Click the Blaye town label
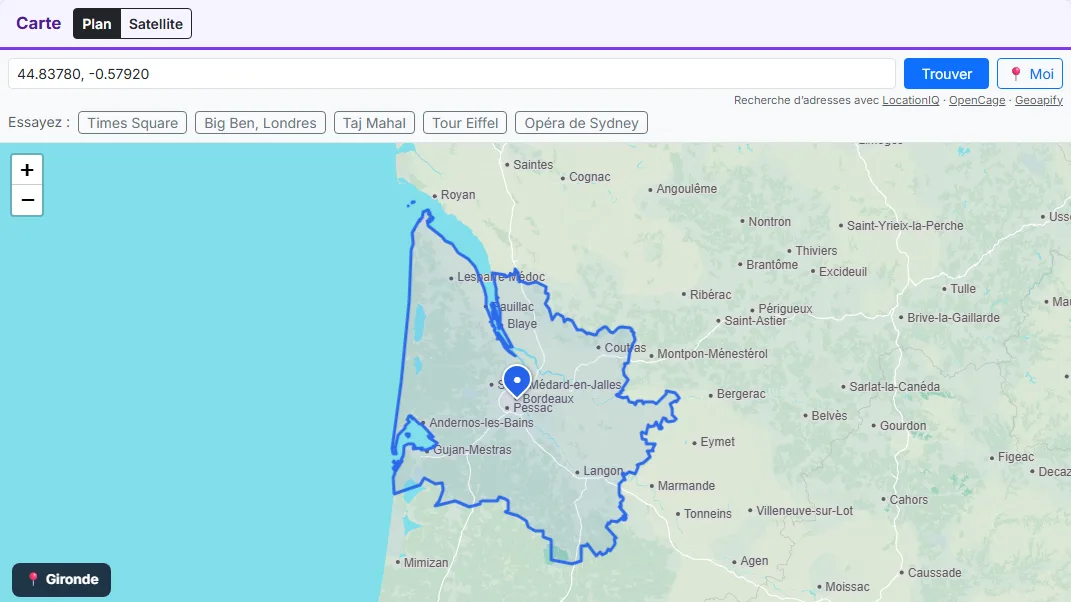1071x602 pixels. point(522,324)
